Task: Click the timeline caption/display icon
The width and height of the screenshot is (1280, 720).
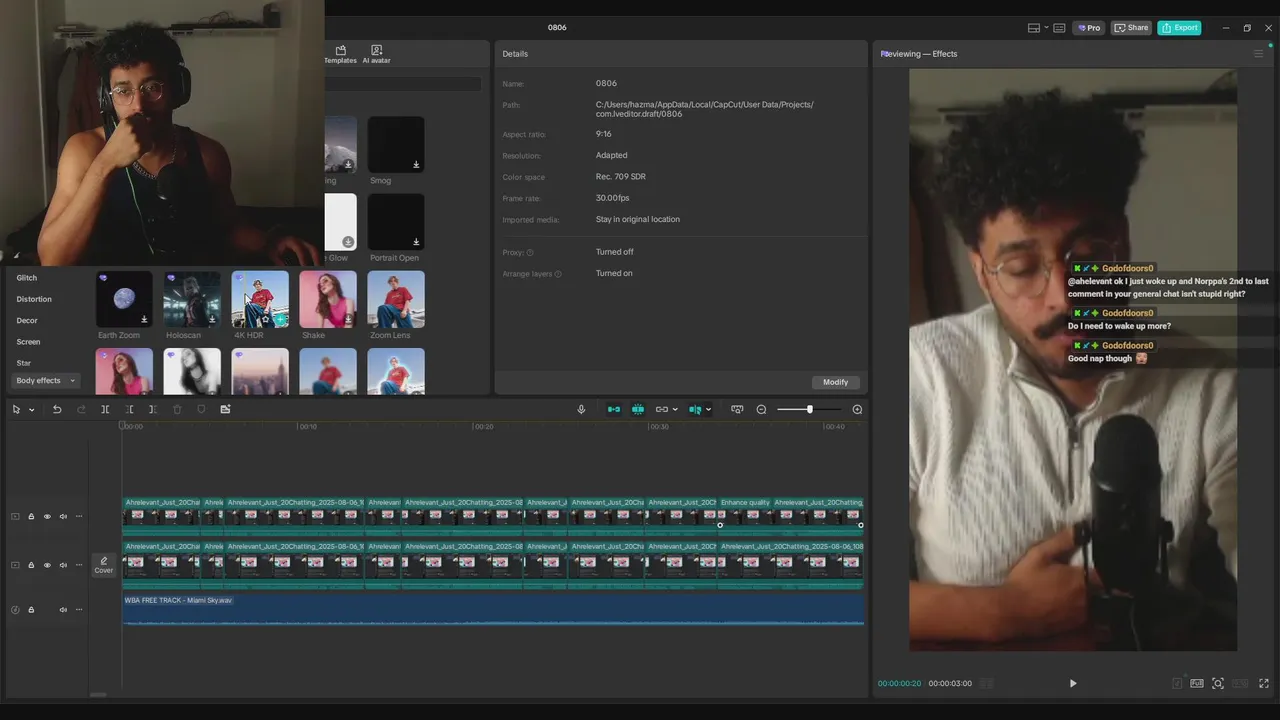Action: point(737,409)
